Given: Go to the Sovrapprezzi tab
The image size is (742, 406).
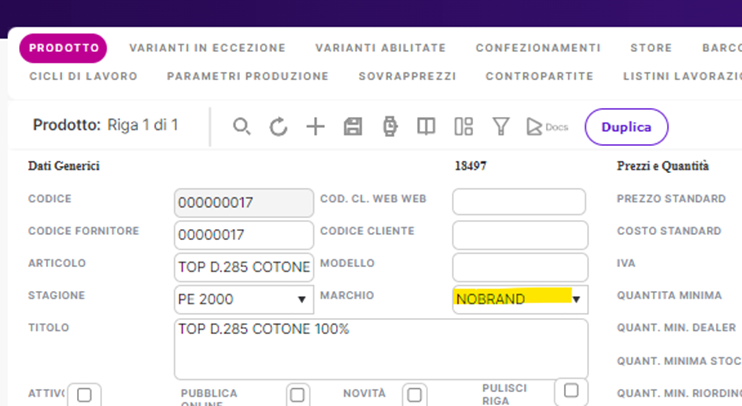Looking at the screenshot, I should point(407,76).
